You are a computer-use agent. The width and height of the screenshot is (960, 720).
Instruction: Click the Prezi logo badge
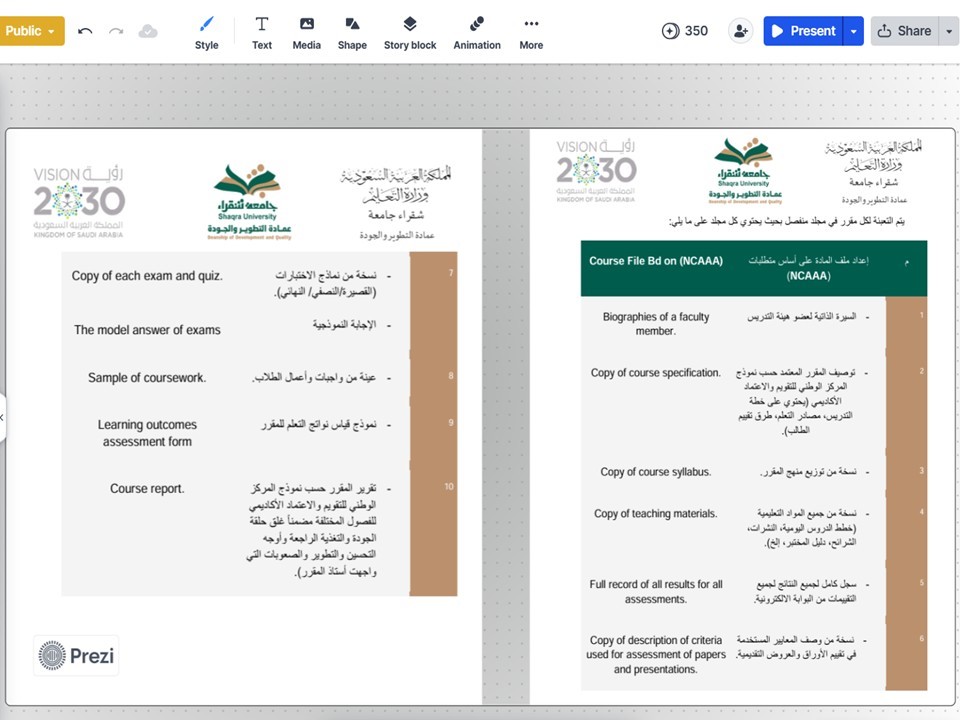76,656
